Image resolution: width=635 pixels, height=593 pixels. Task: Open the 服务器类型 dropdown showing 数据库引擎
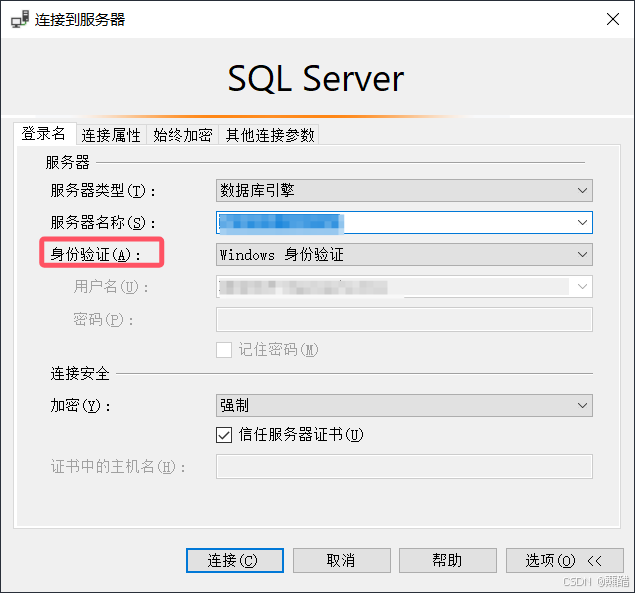[404, 190]
